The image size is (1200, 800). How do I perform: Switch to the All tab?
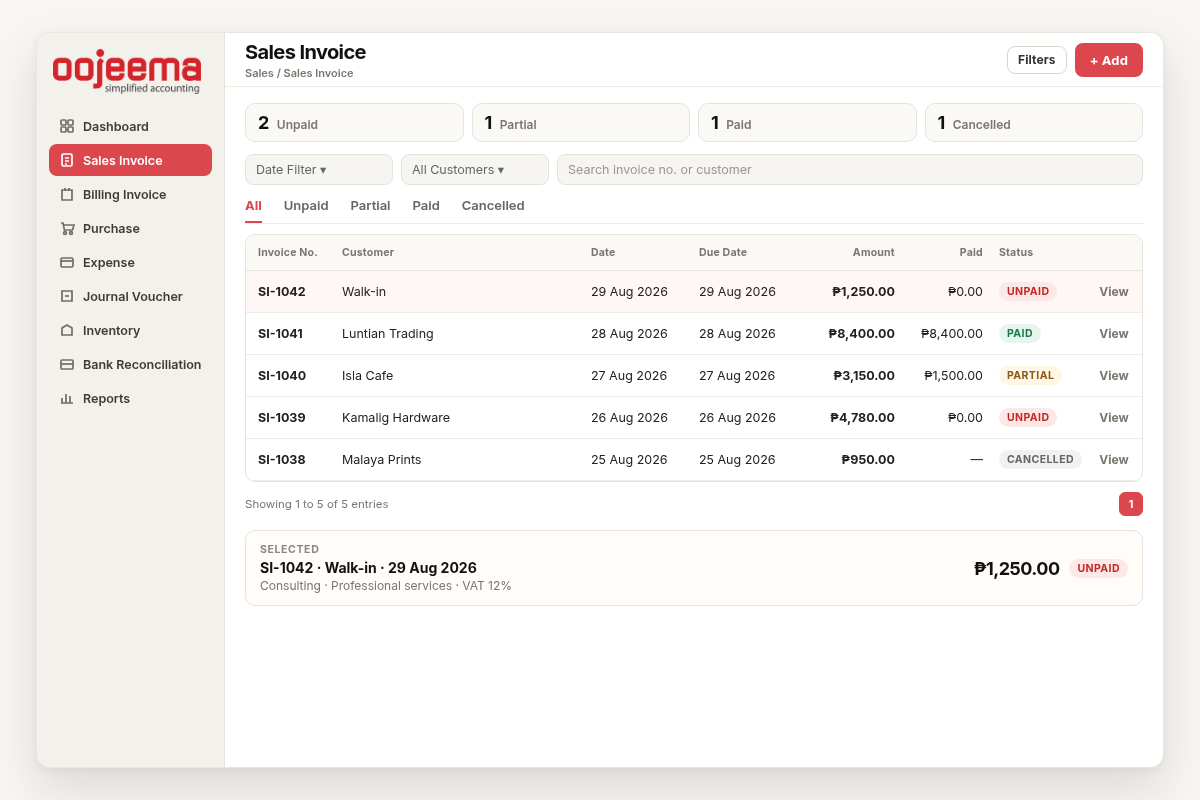(253, 206)
